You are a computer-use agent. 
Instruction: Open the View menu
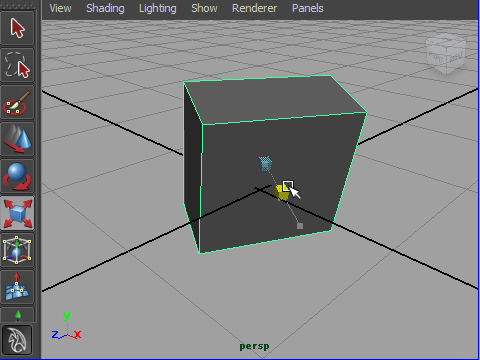60,8
